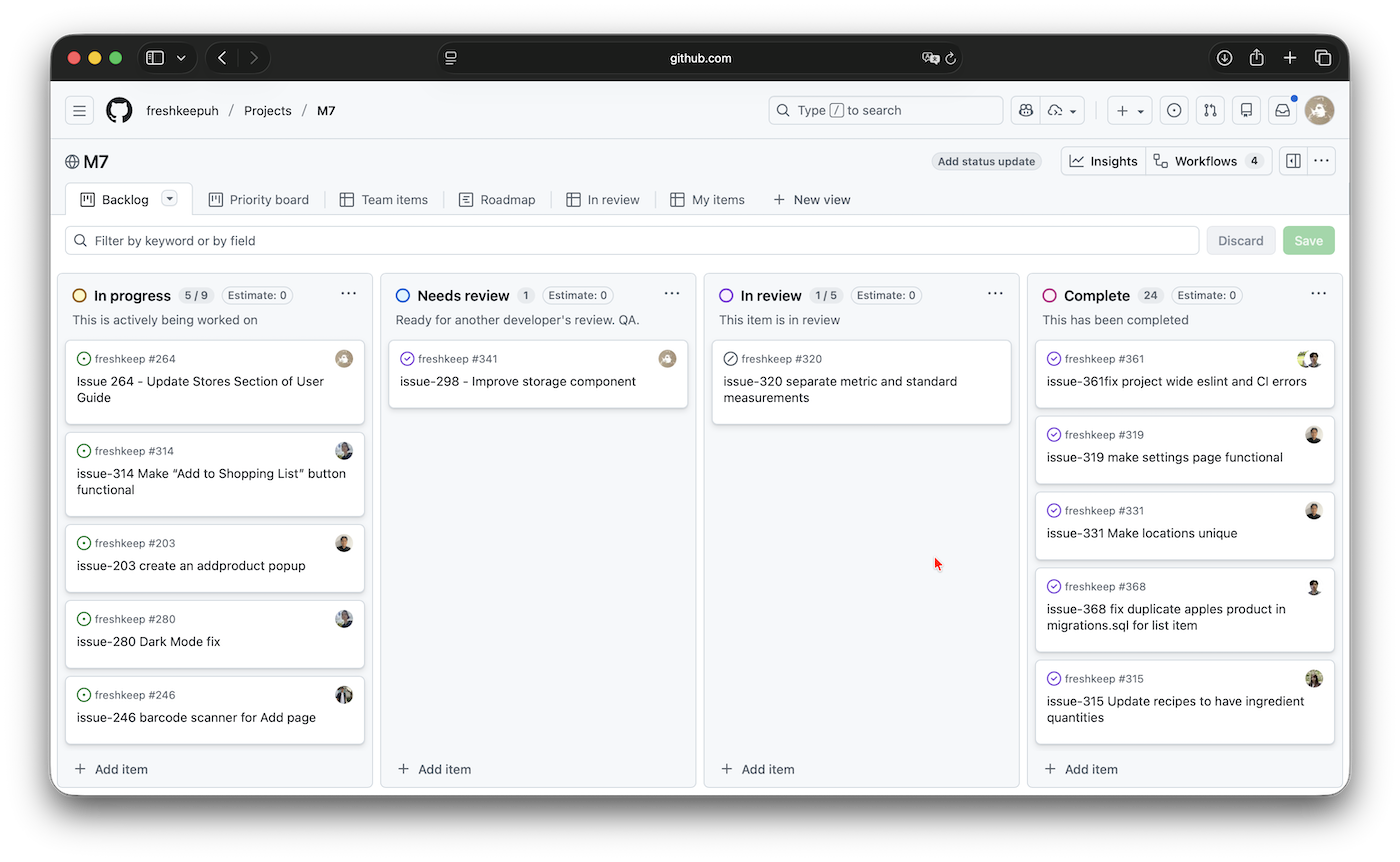Viewport: 1400px width, 862px height.
Task: Toggle the Safari sidebar button
Action: click(x=155, y=58)
